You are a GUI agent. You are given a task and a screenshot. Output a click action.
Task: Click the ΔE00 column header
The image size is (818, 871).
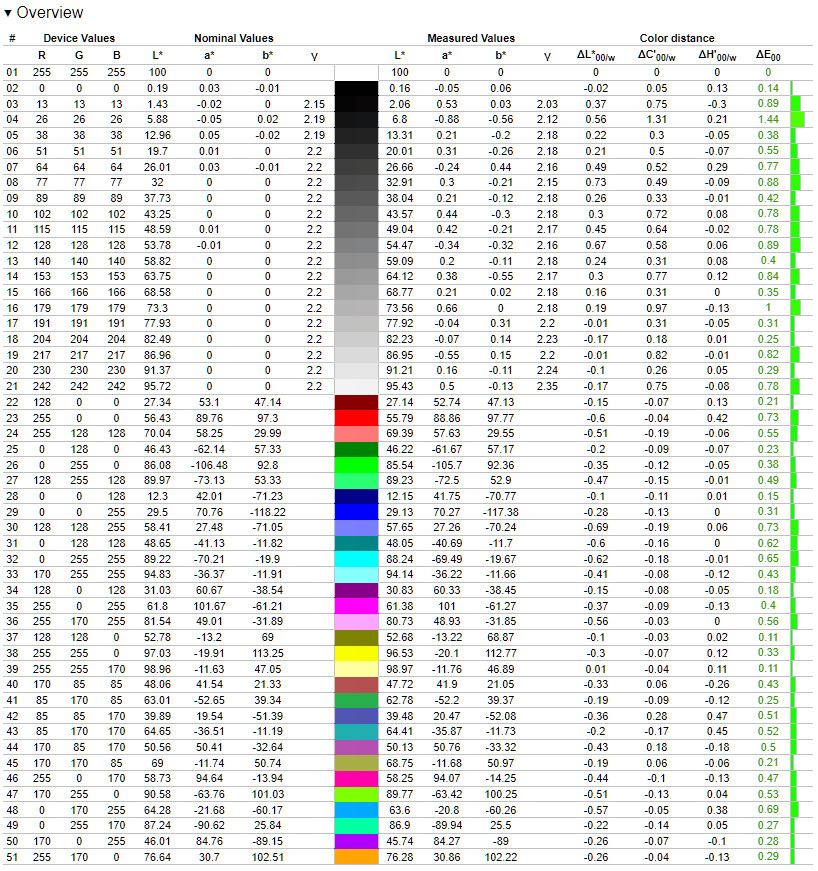tap(768, 56)
